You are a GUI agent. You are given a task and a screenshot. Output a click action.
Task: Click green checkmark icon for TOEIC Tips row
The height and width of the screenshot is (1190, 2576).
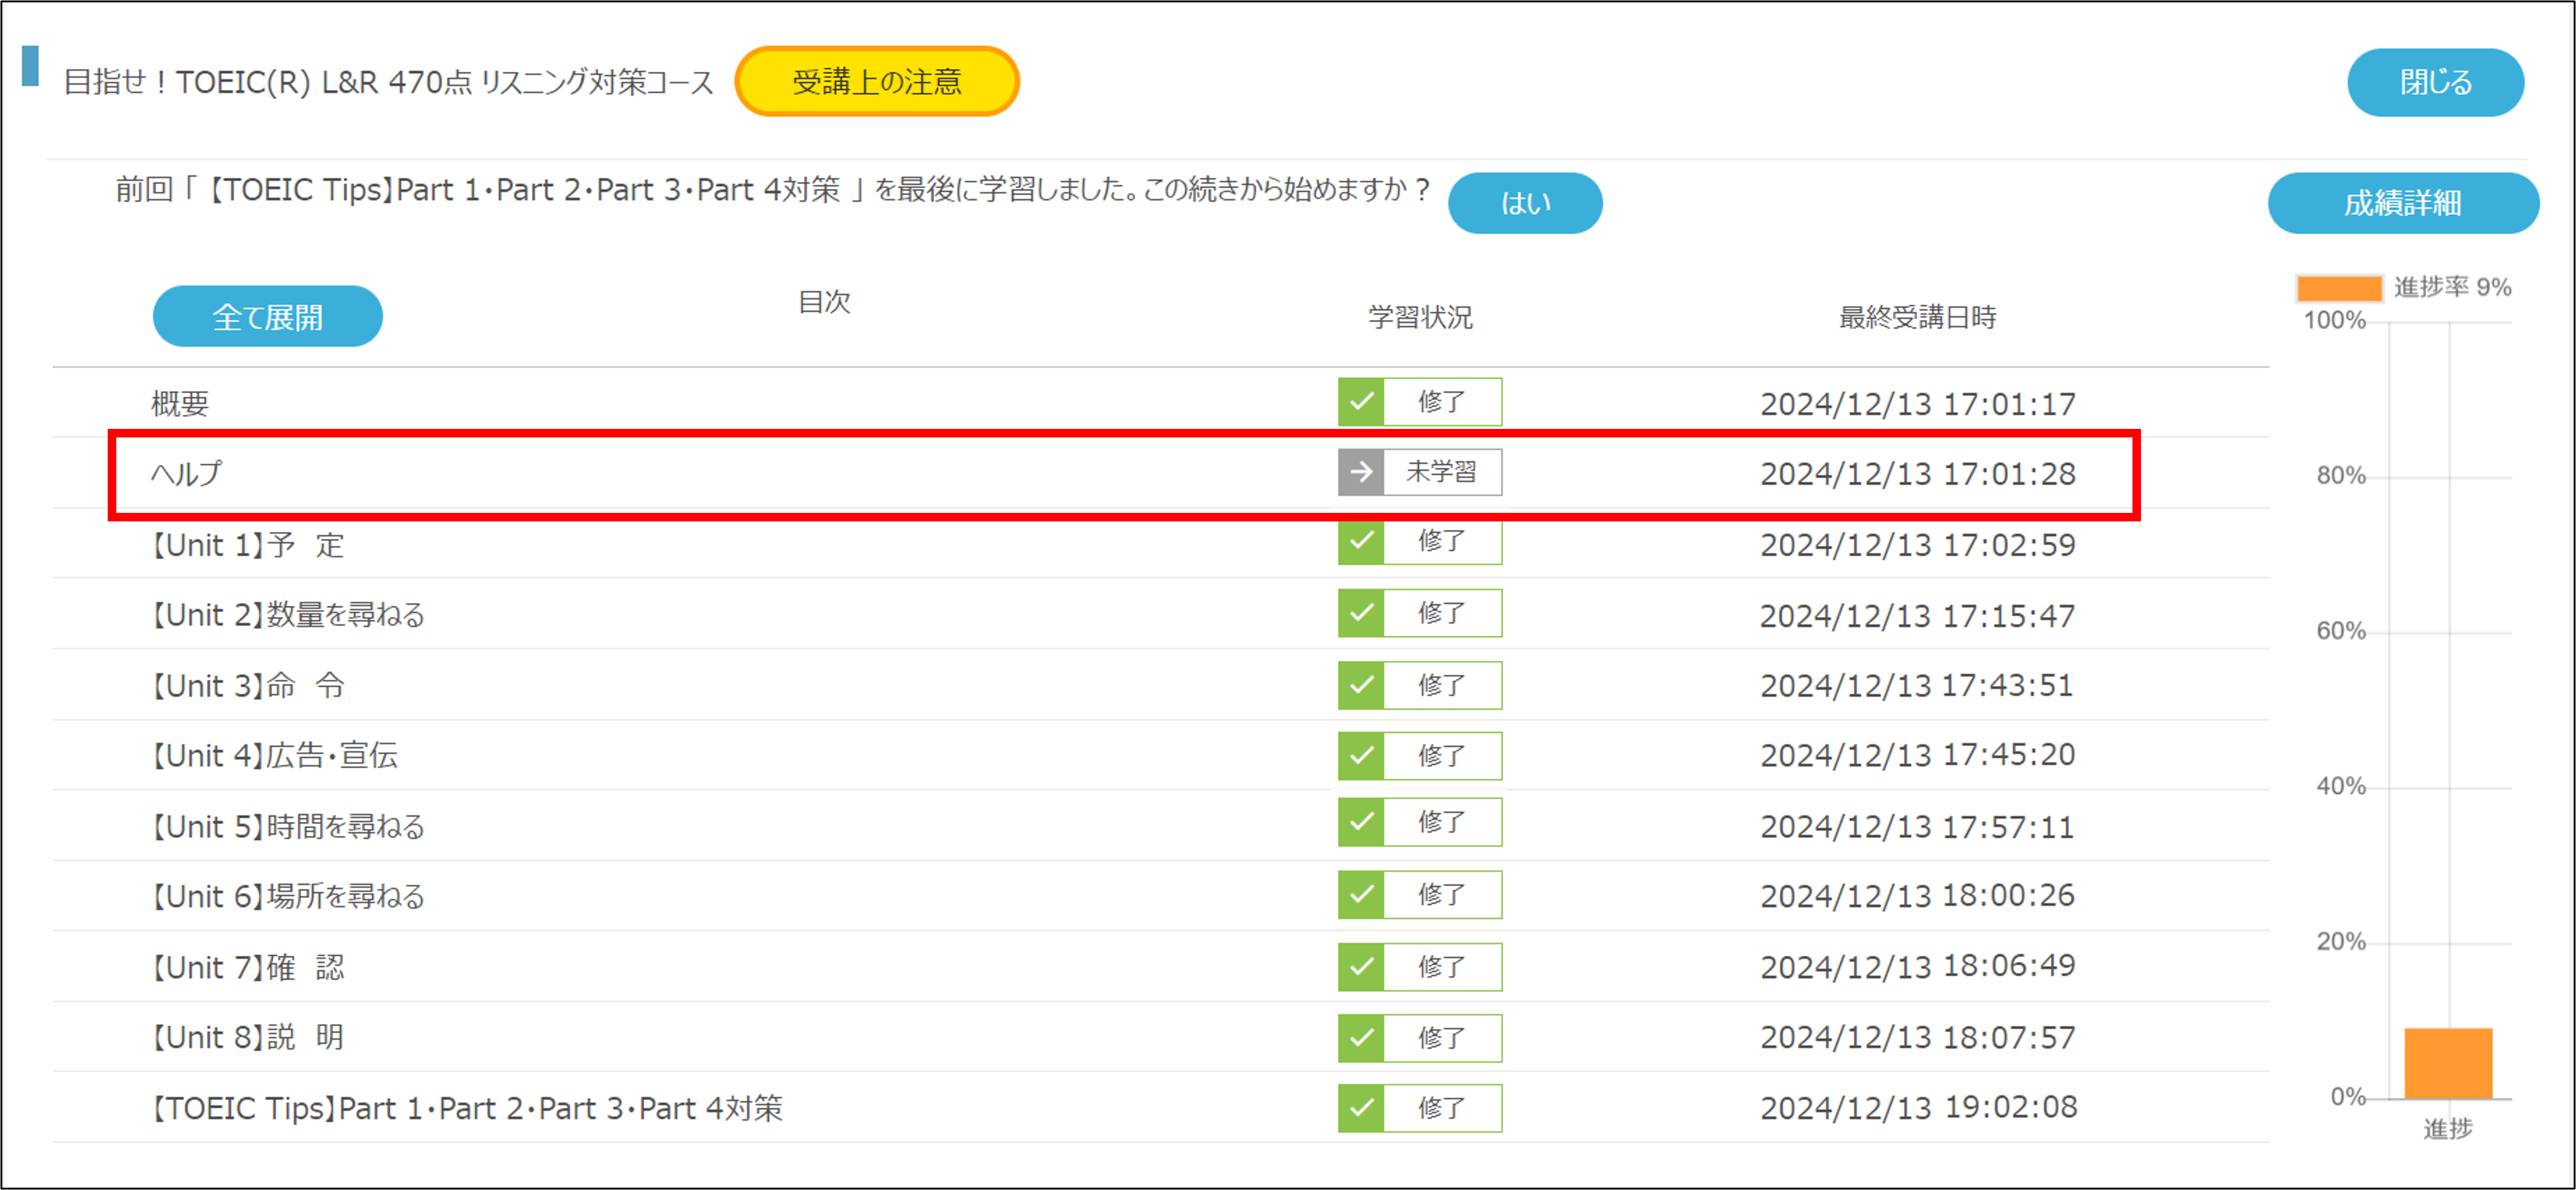tap(1360, 1107)
